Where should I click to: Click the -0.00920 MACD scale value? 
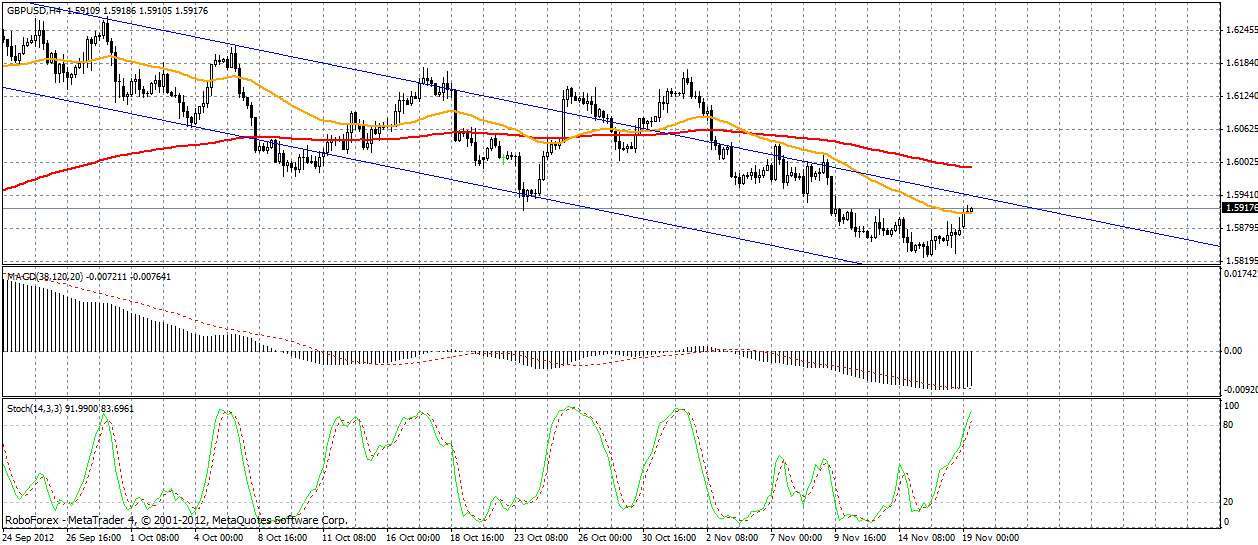[x=1240, y=390]
